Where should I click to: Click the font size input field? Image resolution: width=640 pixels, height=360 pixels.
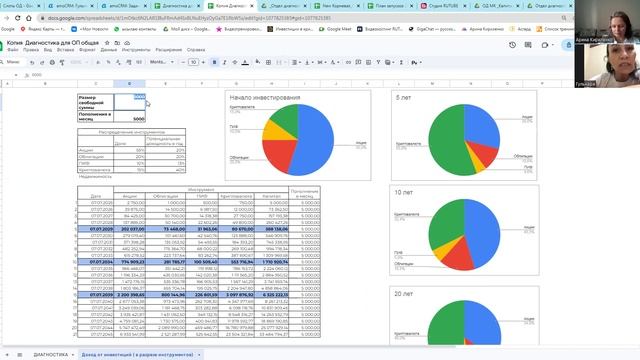(x=193, y=62)
